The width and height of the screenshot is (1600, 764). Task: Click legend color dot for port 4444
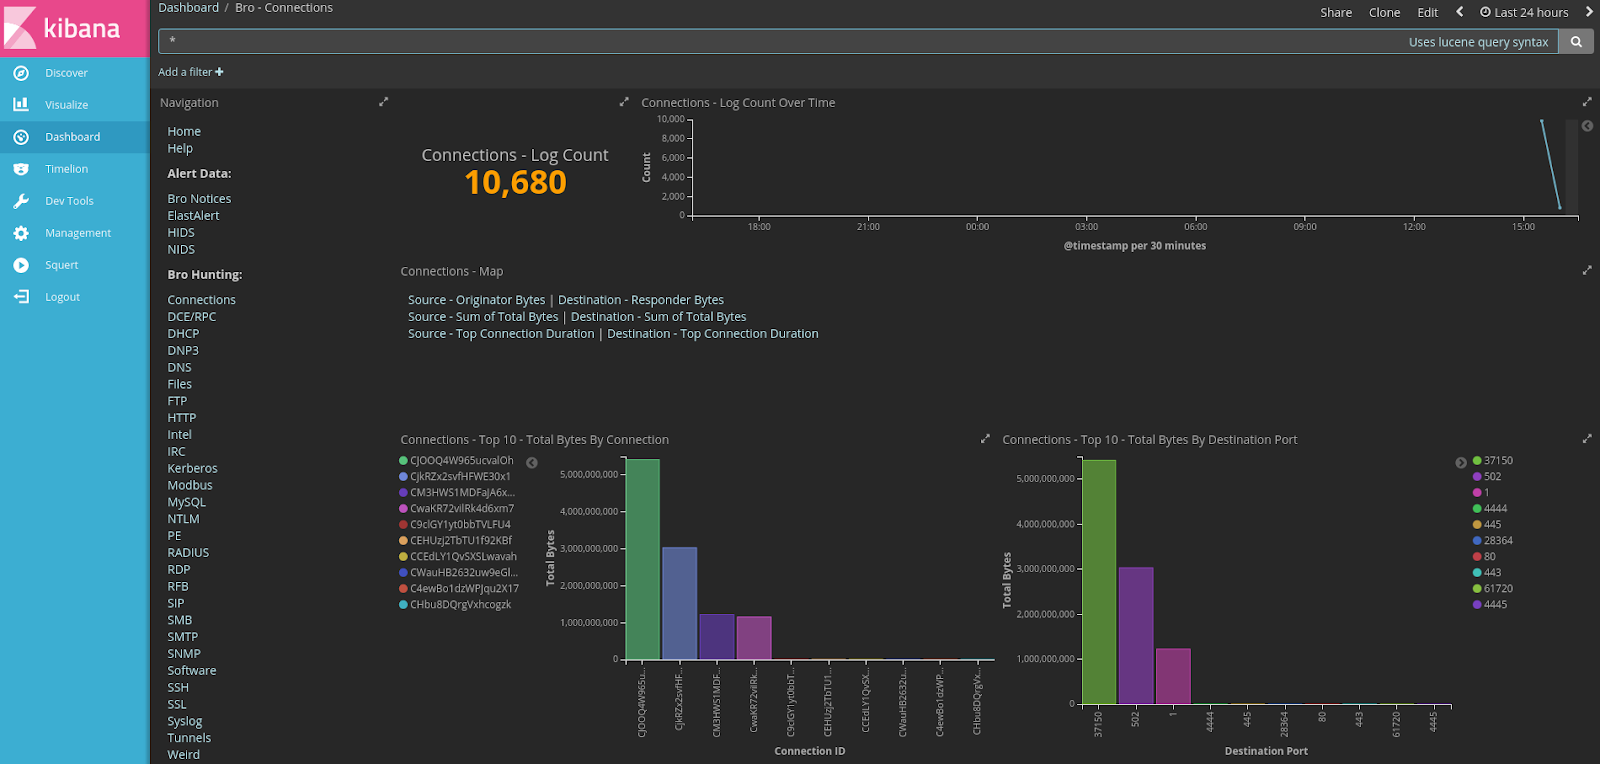click(1477, 509)
